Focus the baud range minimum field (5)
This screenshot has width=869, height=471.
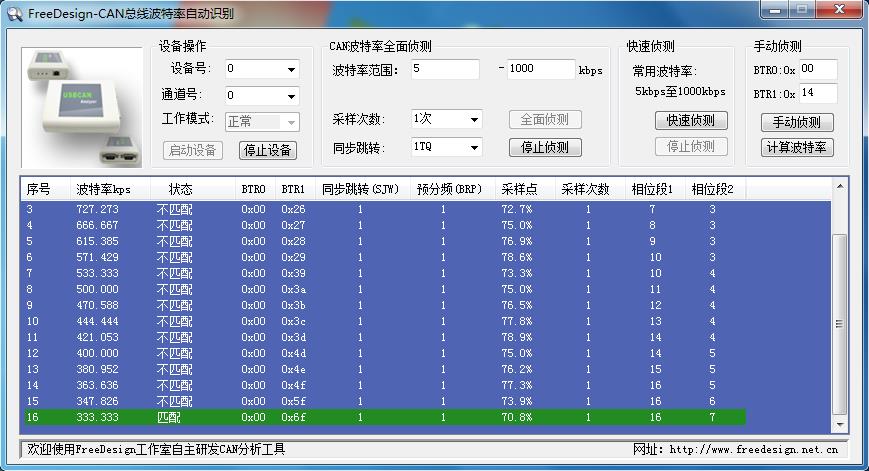click(x=445, y=69)
